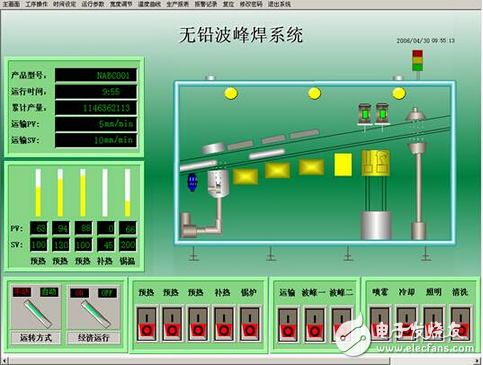Toggle the first 预热 rocker switch

tap(146, 324)
